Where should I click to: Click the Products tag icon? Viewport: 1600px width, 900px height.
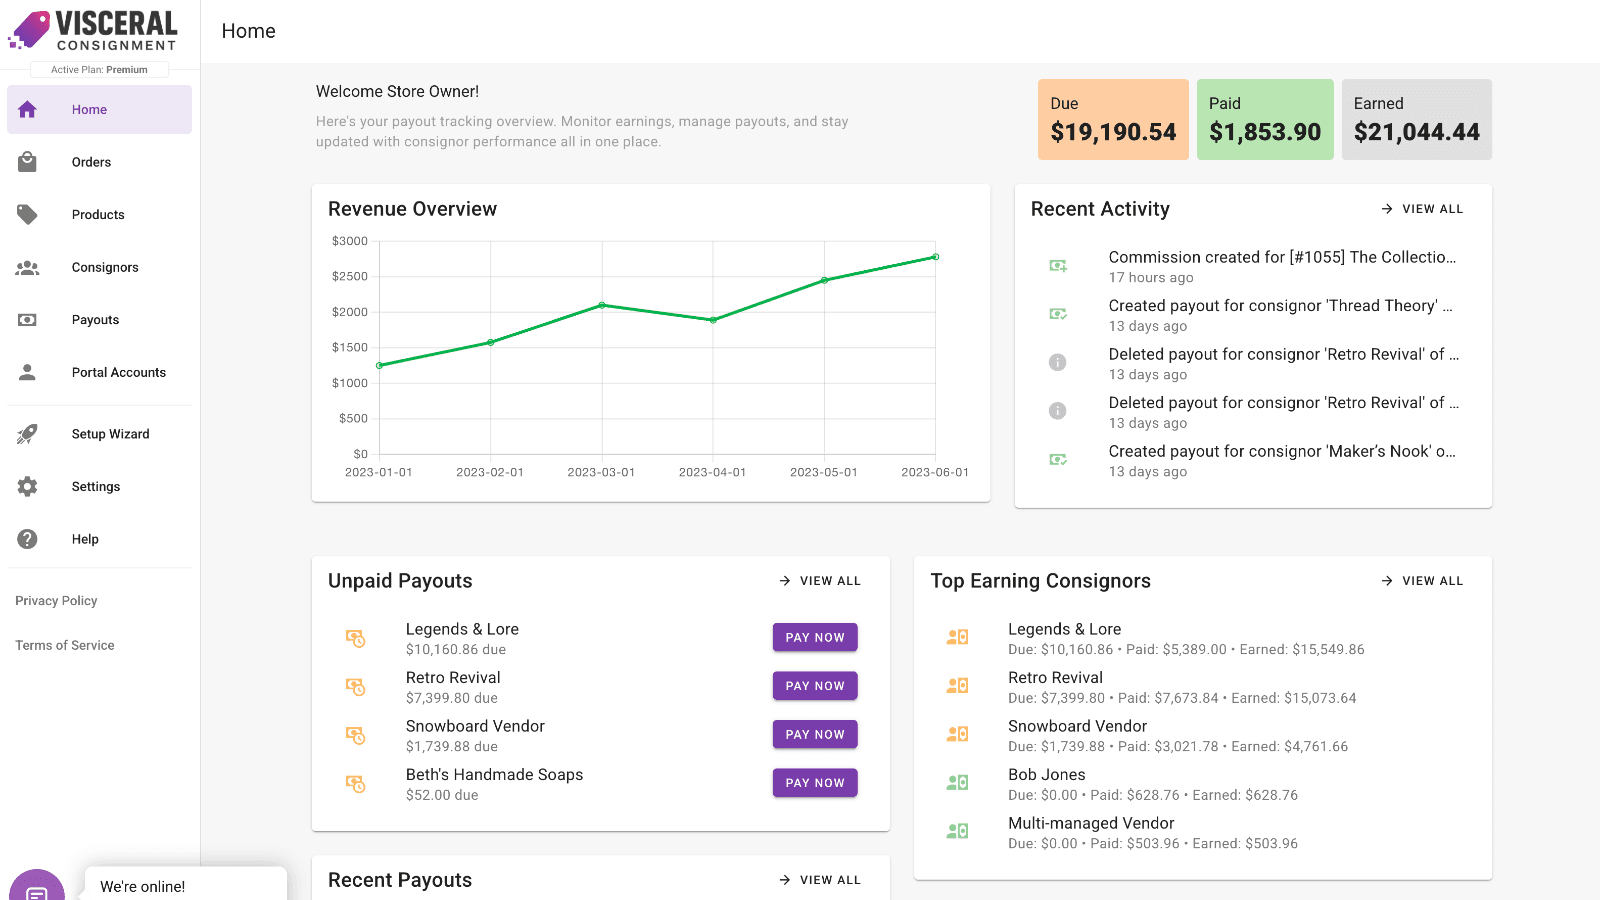click(x=28, y=215)
